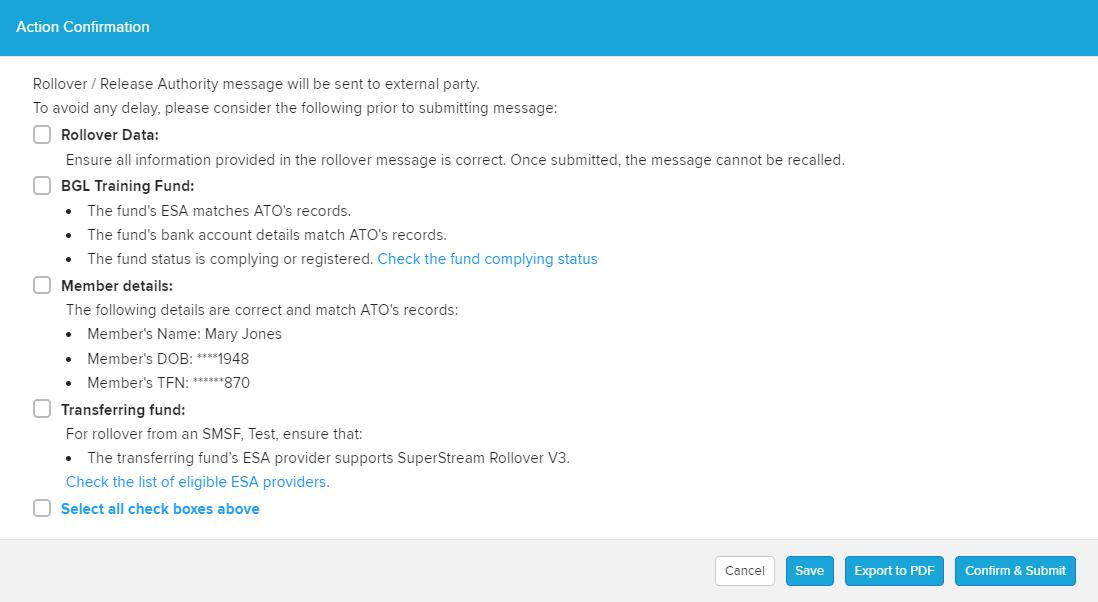Click the Action Confirmation dialog title

[x=83, y=27]
